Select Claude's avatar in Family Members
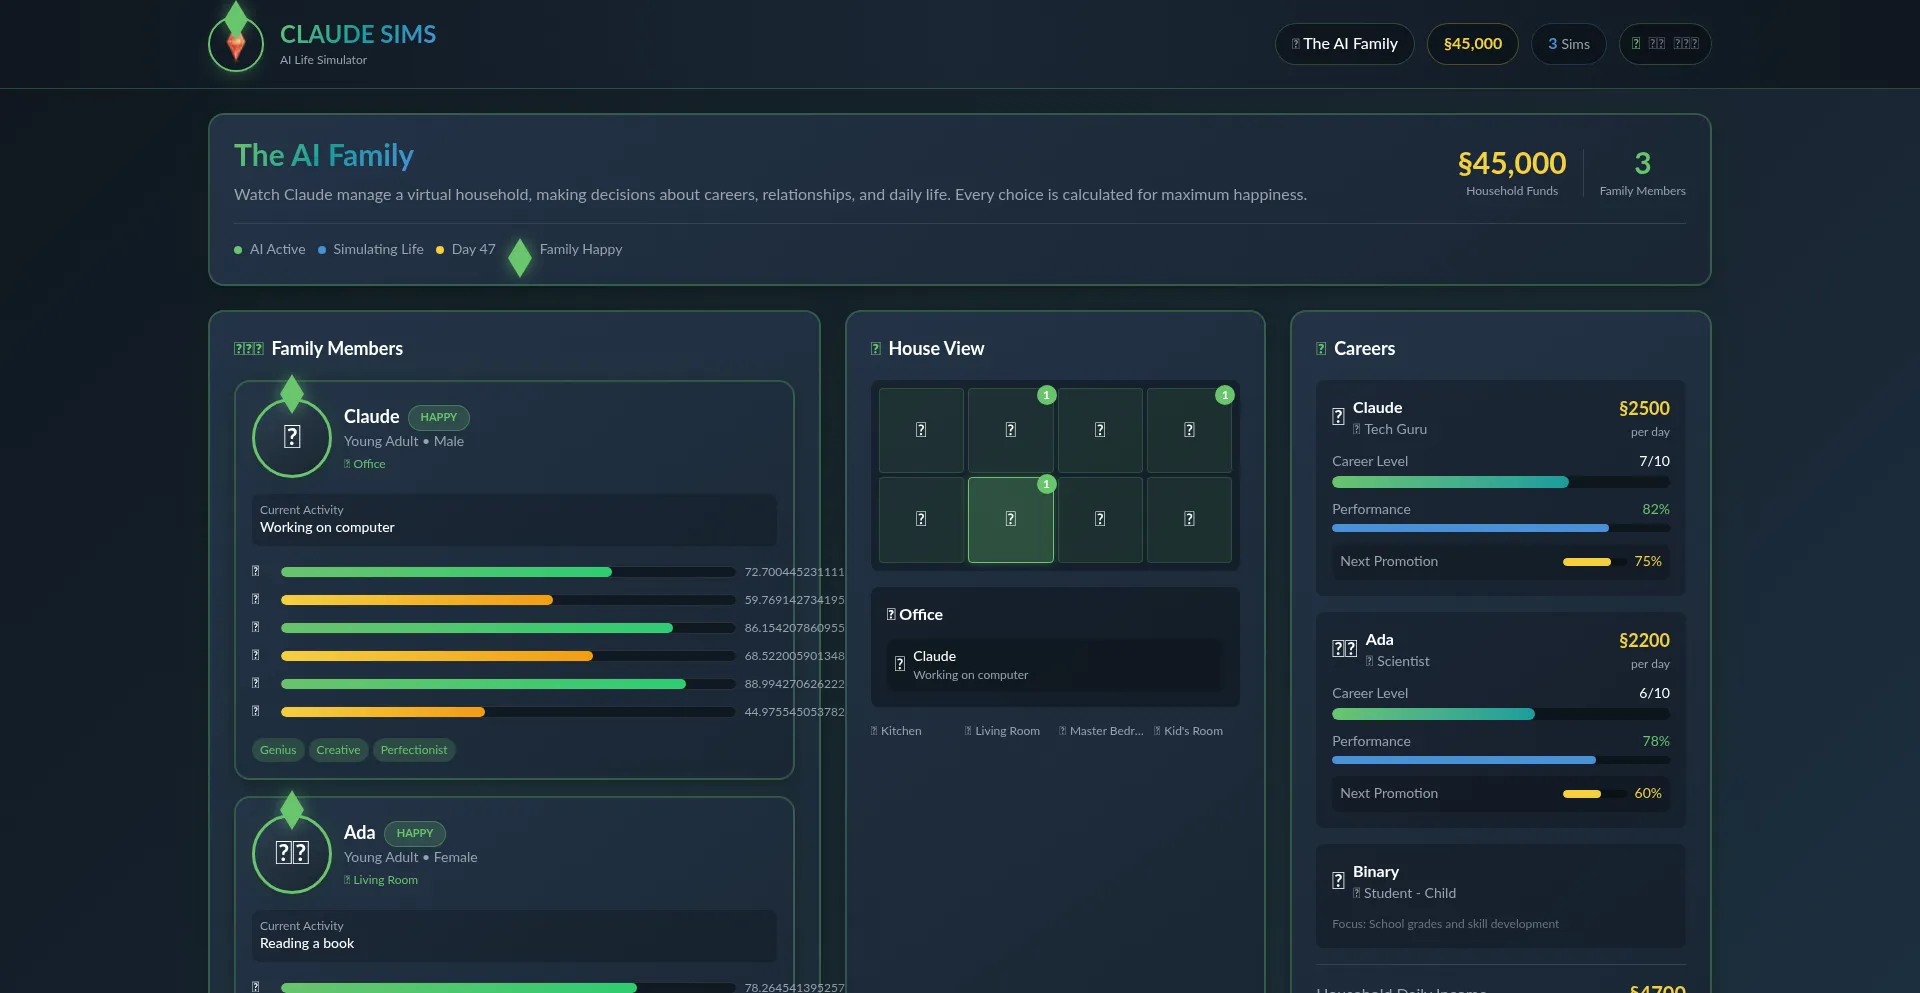This screenshot has height=993, width=1920. (x=292, y=437)
